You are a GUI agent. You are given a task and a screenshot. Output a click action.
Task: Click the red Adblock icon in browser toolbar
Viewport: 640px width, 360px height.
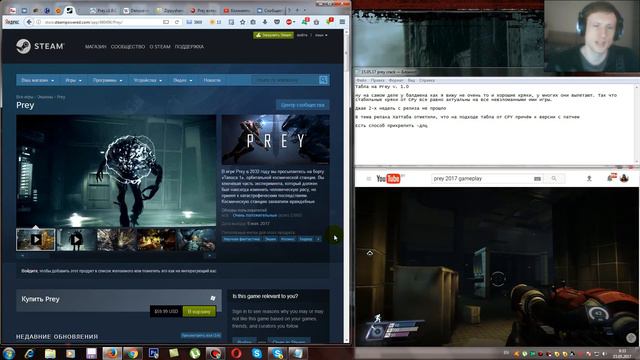[289, 22]
